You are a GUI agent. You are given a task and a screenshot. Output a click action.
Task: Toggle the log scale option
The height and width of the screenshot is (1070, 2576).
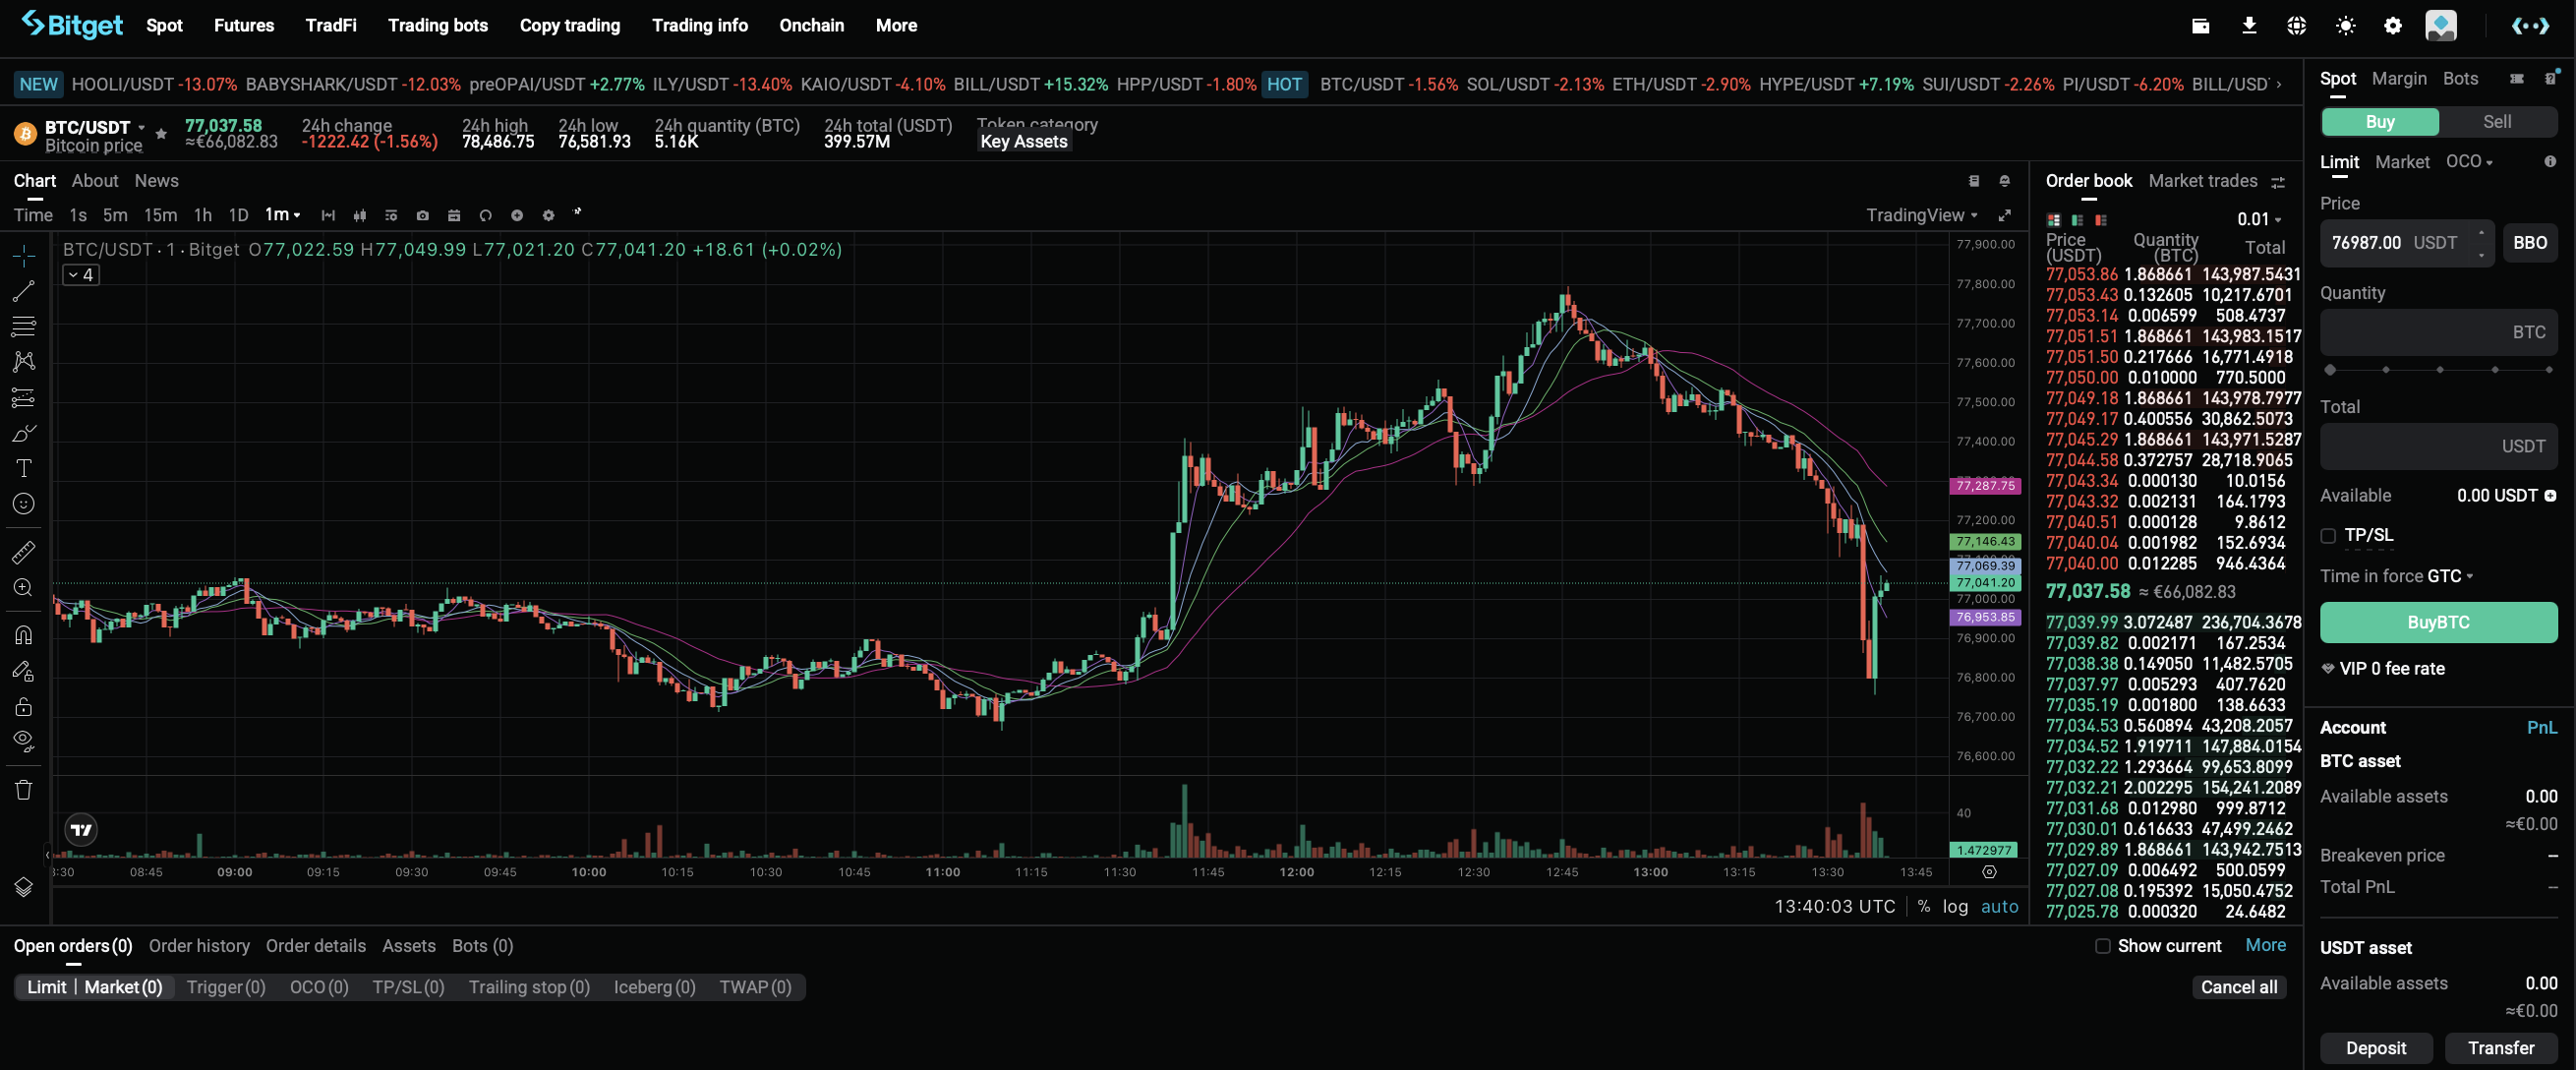pyautogui.click(x=1955, y=907)
